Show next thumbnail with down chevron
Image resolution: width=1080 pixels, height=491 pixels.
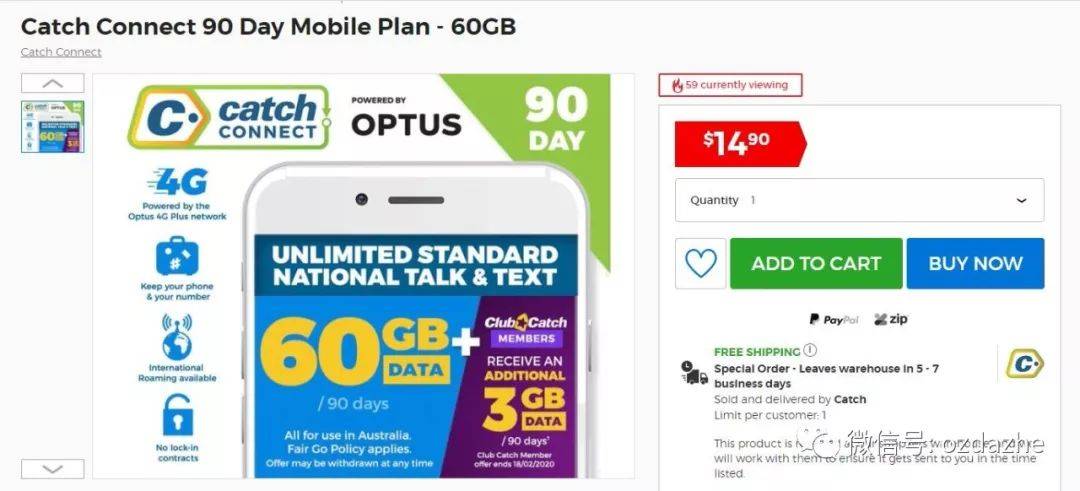[x=53, y=469]
